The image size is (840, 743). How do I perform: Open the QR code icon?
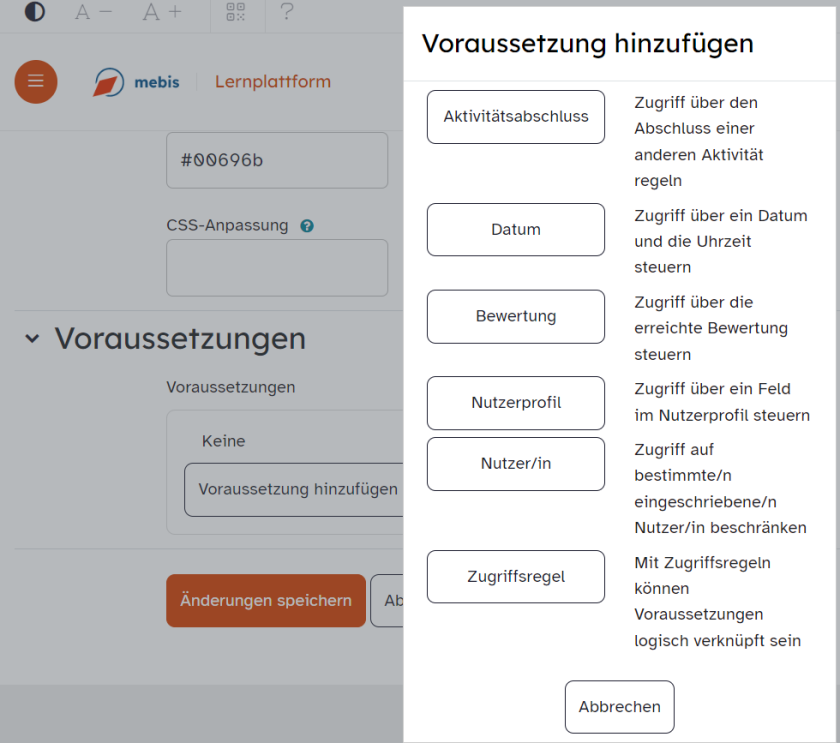[235, 14]
